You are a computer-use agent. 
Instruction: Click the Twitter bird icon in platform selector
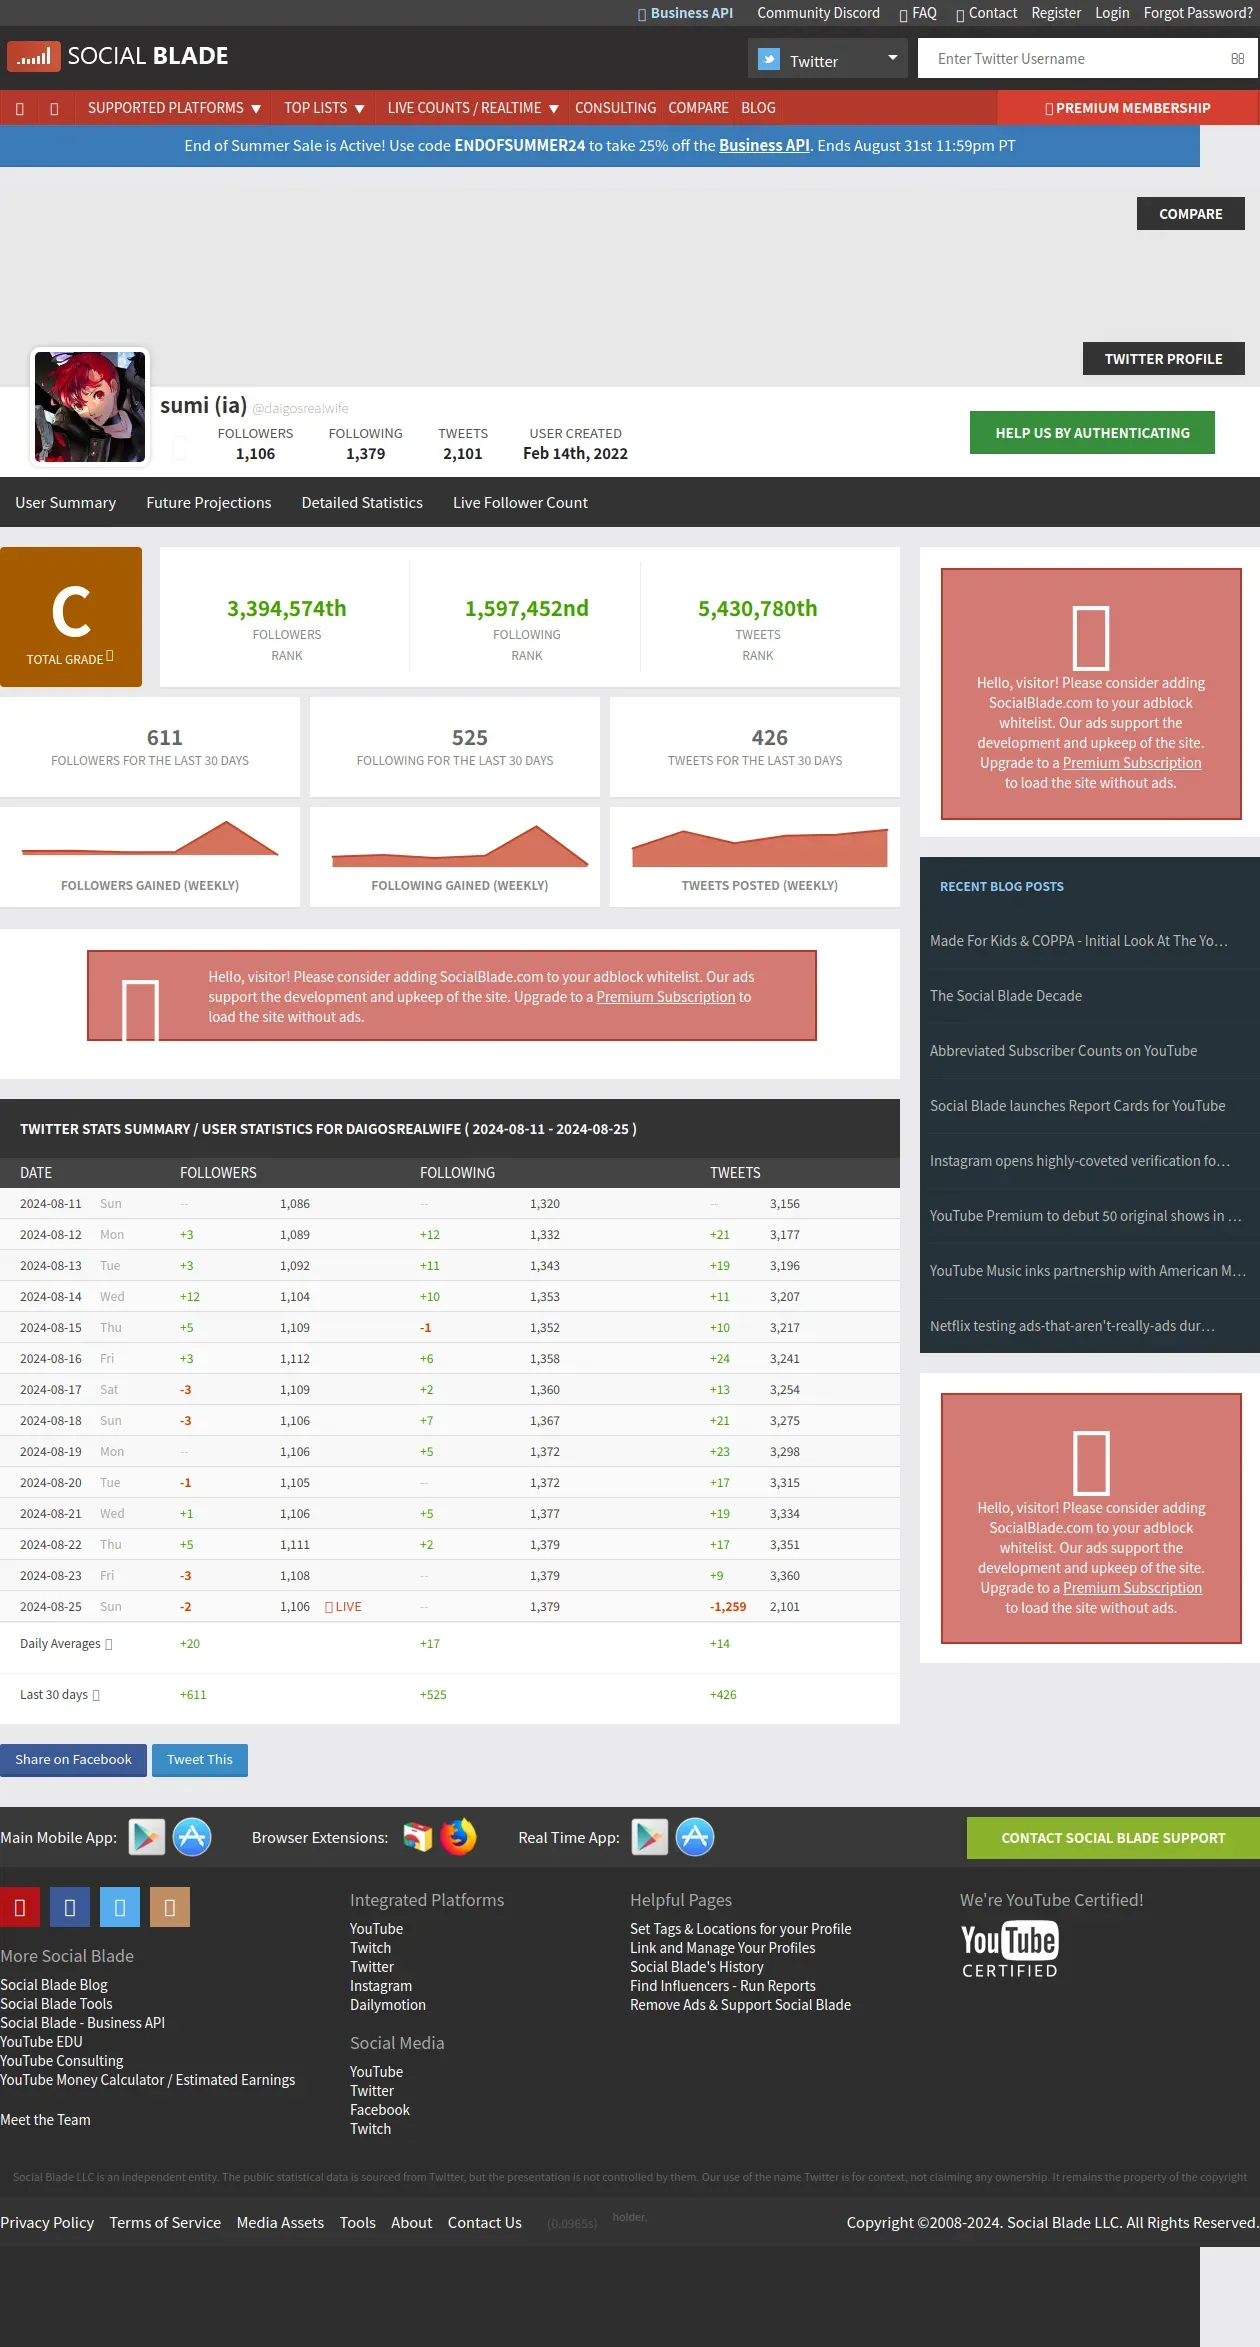768,60
